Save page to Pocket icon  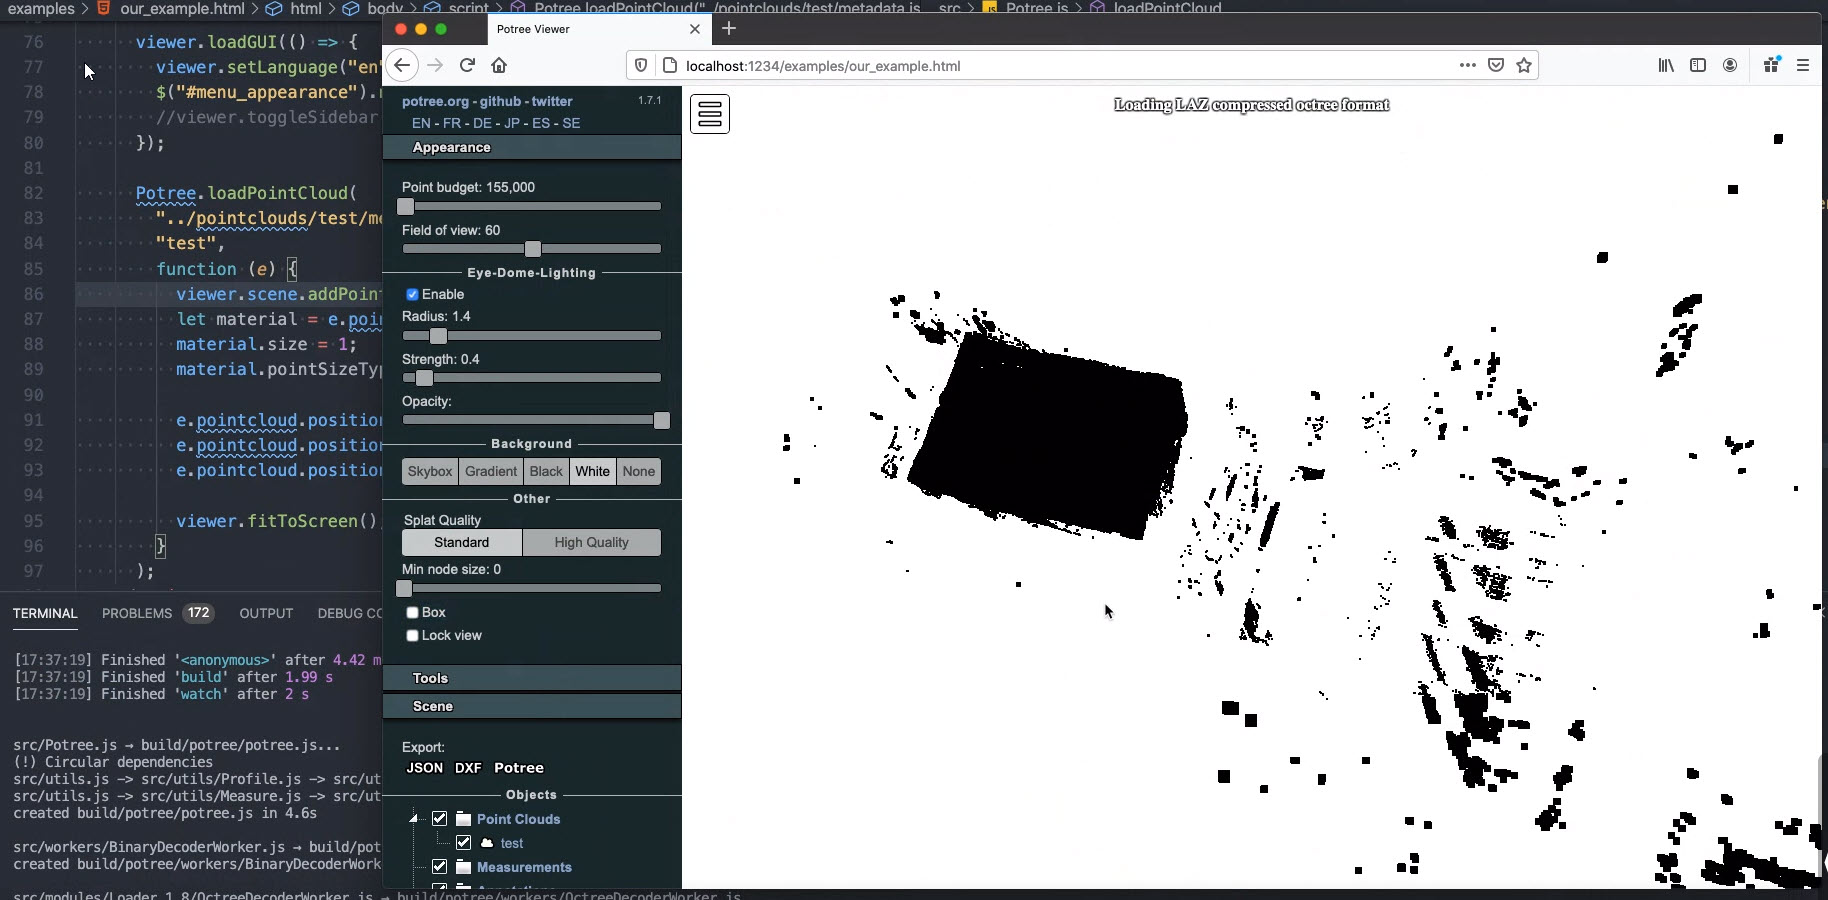[x=1496, y=66]
